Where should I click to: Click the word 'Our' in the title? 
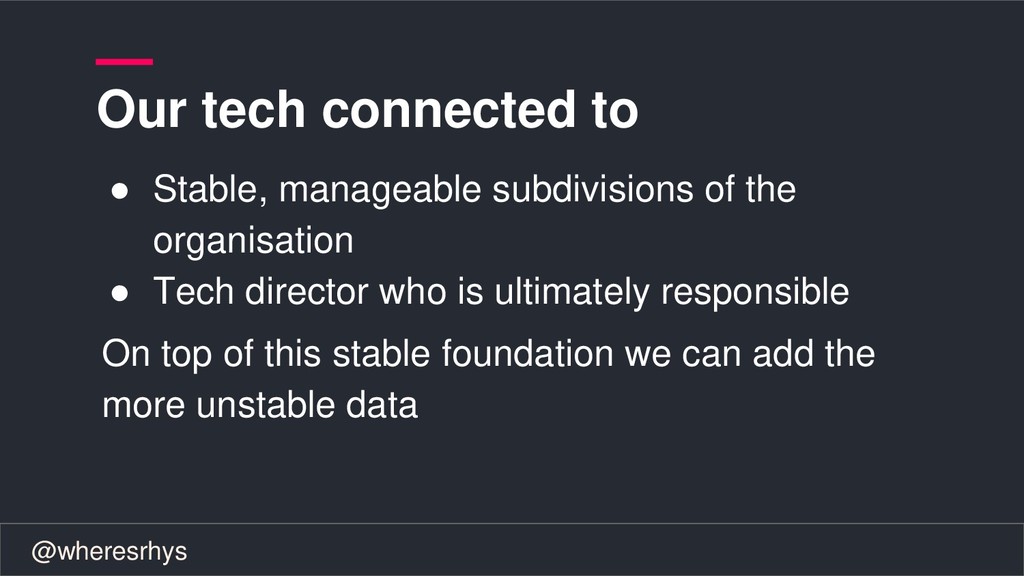pyautogui.click(x=142, y=109)
